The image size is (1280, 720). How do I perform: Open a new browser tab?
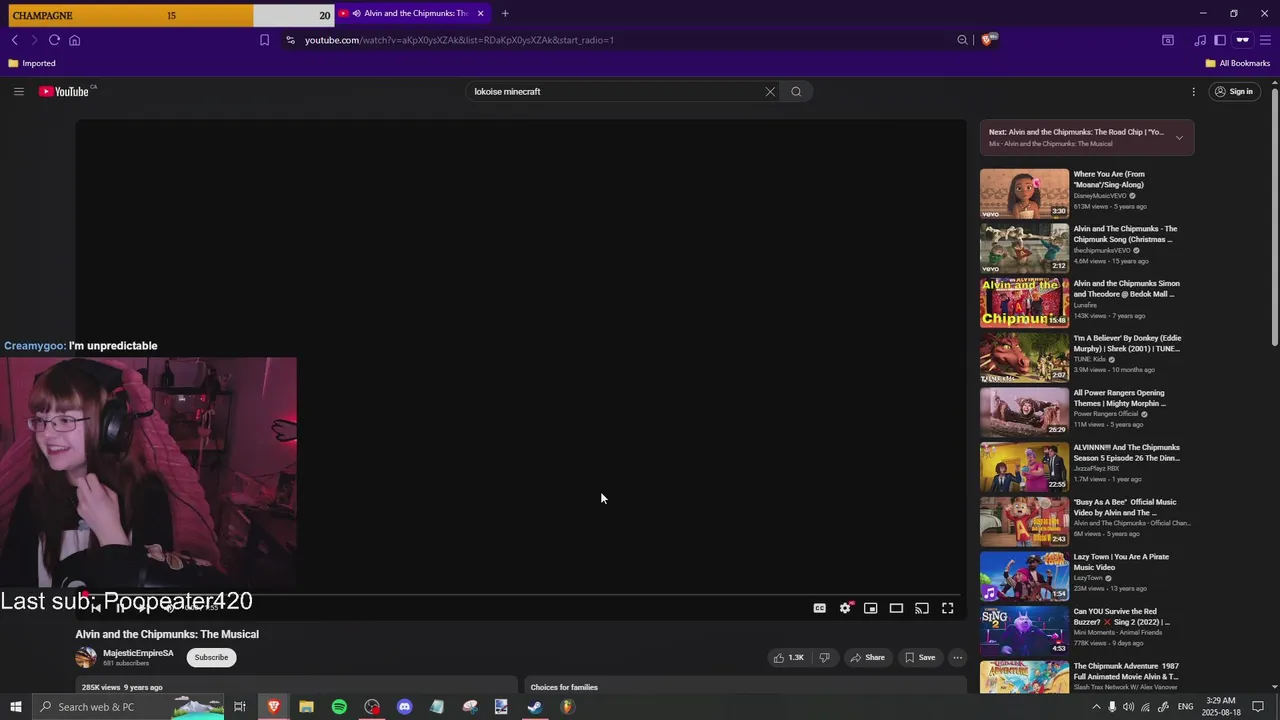[x=505, y=13]
